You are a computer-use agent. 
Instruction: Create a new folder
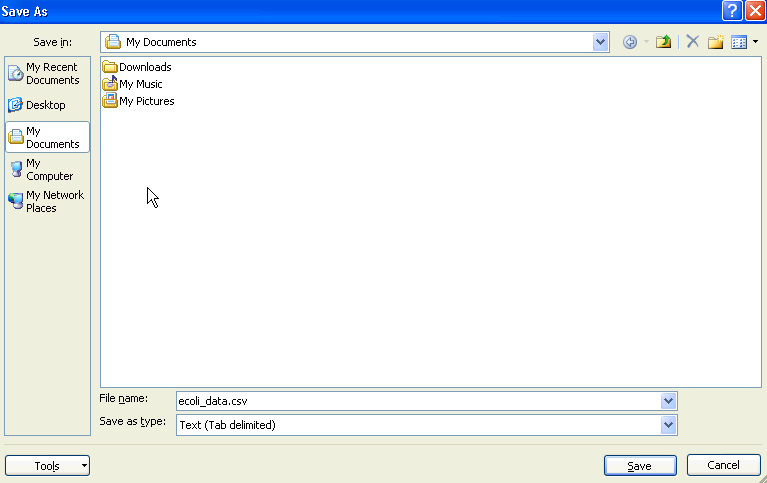(x=716, y=42)
